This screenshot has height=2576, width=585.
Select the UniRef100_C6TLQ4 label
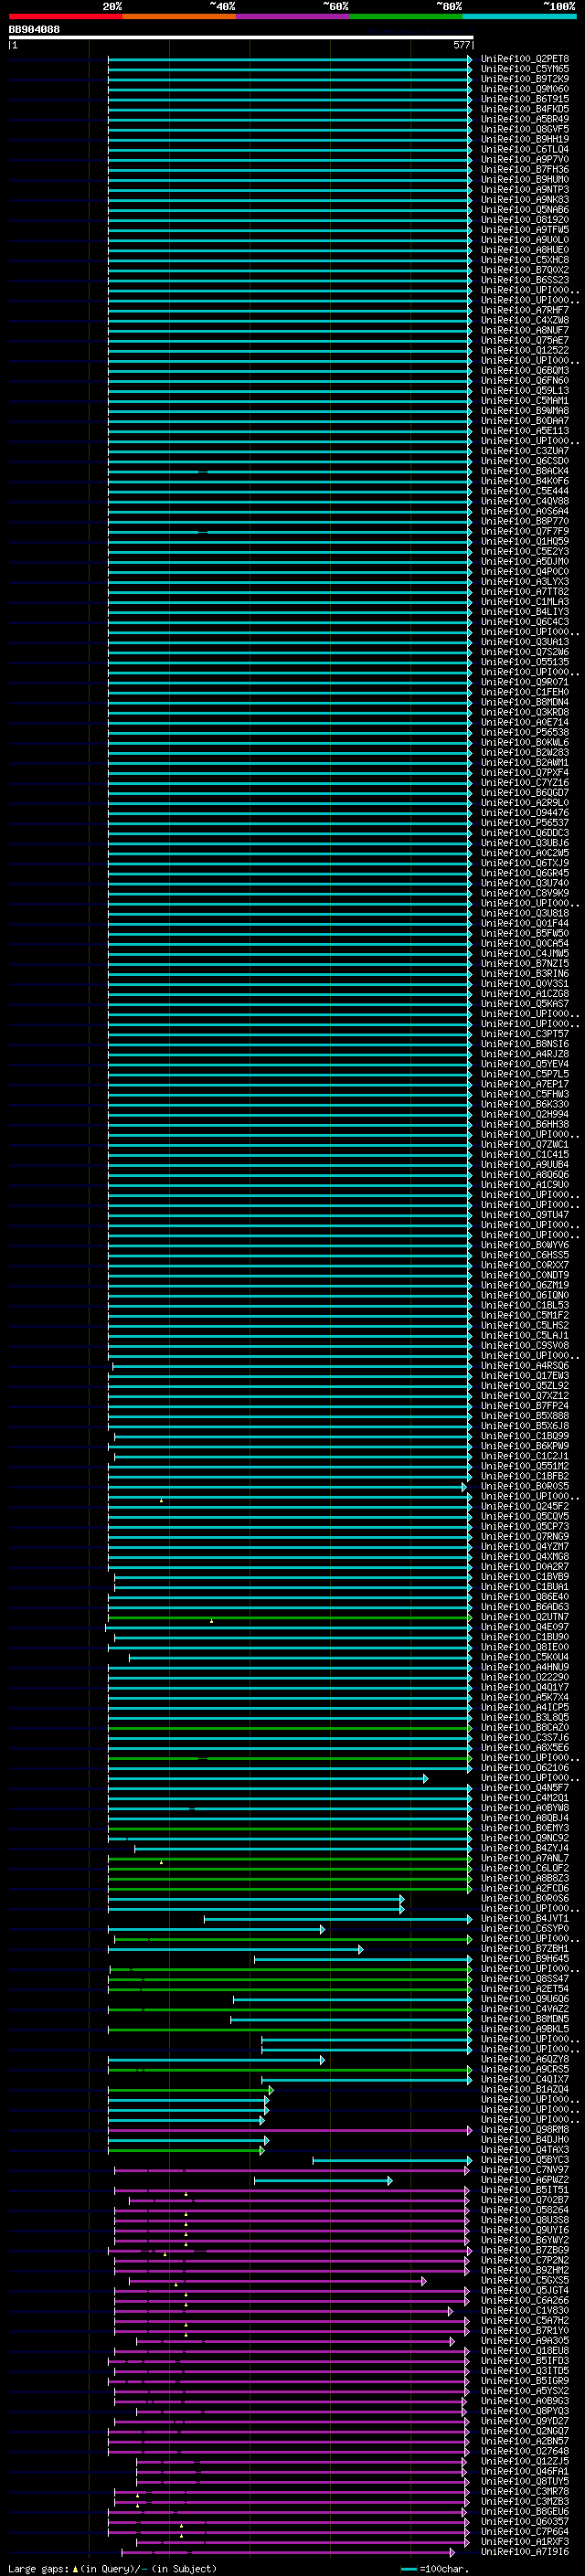point(525,149)
